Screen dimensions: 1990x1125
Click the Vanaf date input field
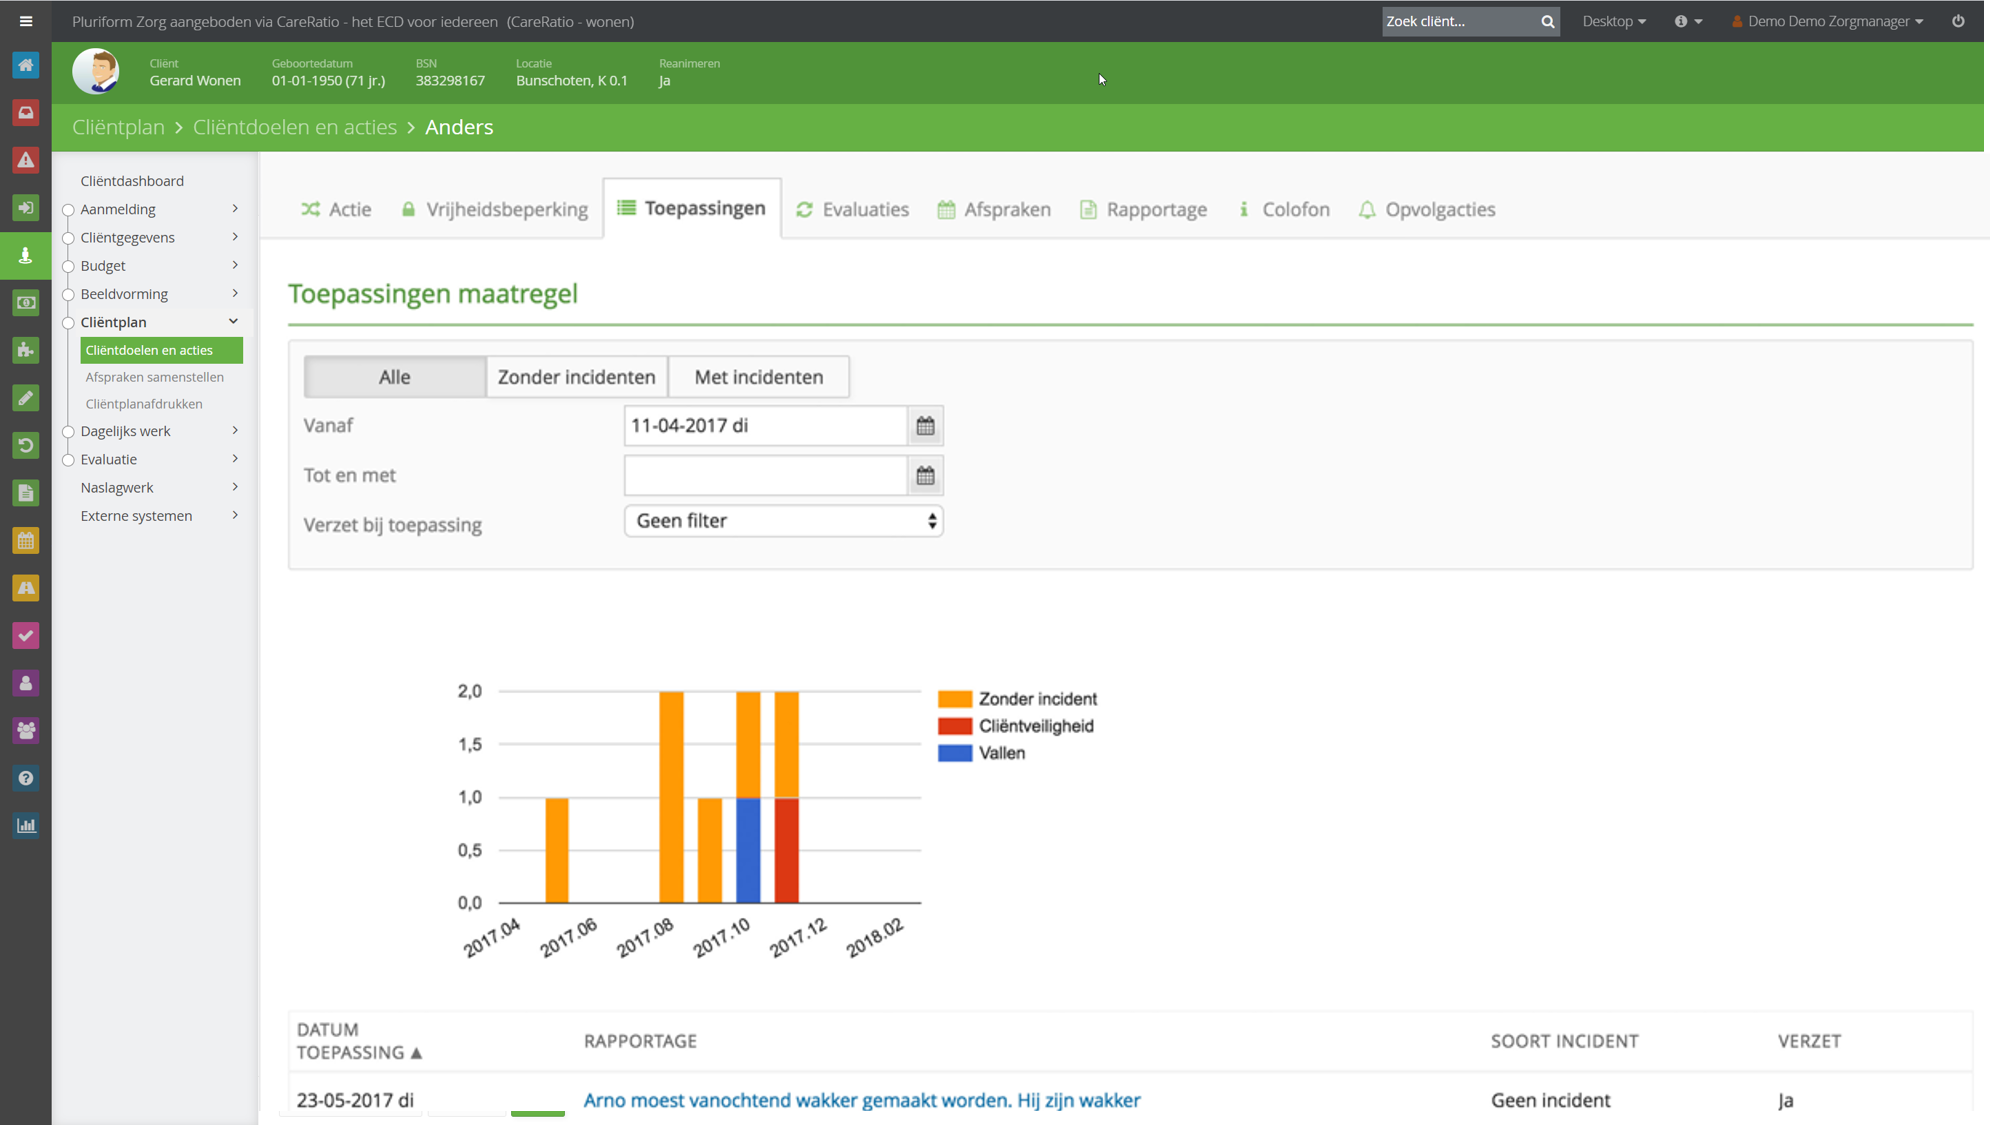point(766,426)
